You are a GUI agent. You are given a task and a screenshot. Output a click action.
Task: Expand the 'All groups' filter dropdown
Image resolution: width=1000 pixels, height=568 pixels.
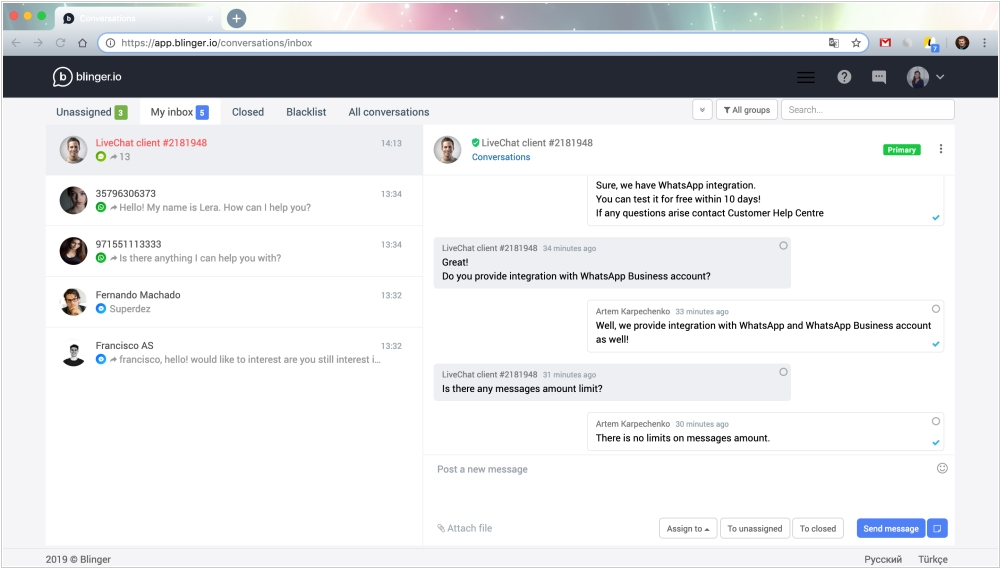point(746,110)
